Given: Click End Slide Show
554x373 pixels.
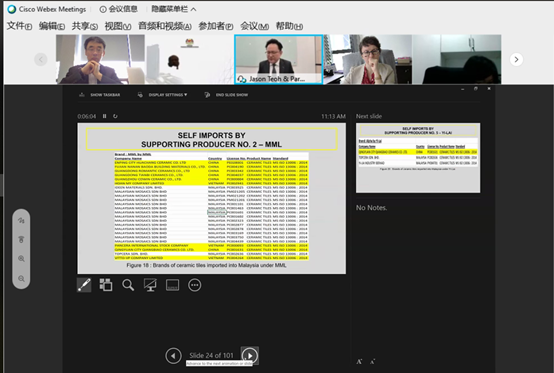Looking at the screenshot, I should tap(226, 95).
